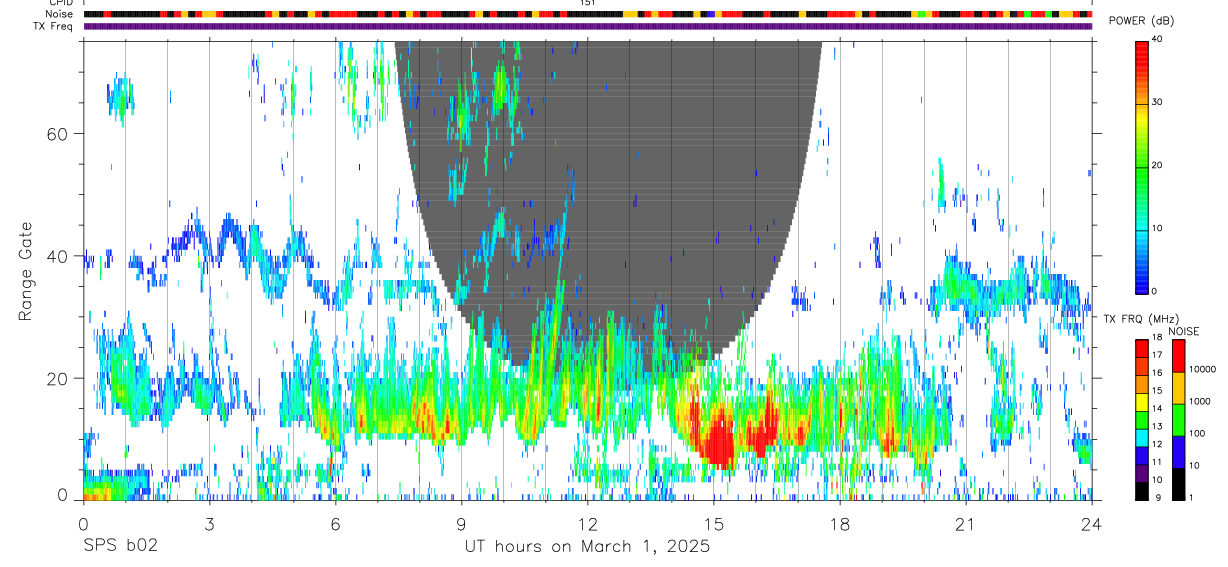The width and height of the screenshot is (1228, 567).
Task: Select the 'POWER (dB)' legend title
Action: pyautogui.click(x=1142, y=22)
